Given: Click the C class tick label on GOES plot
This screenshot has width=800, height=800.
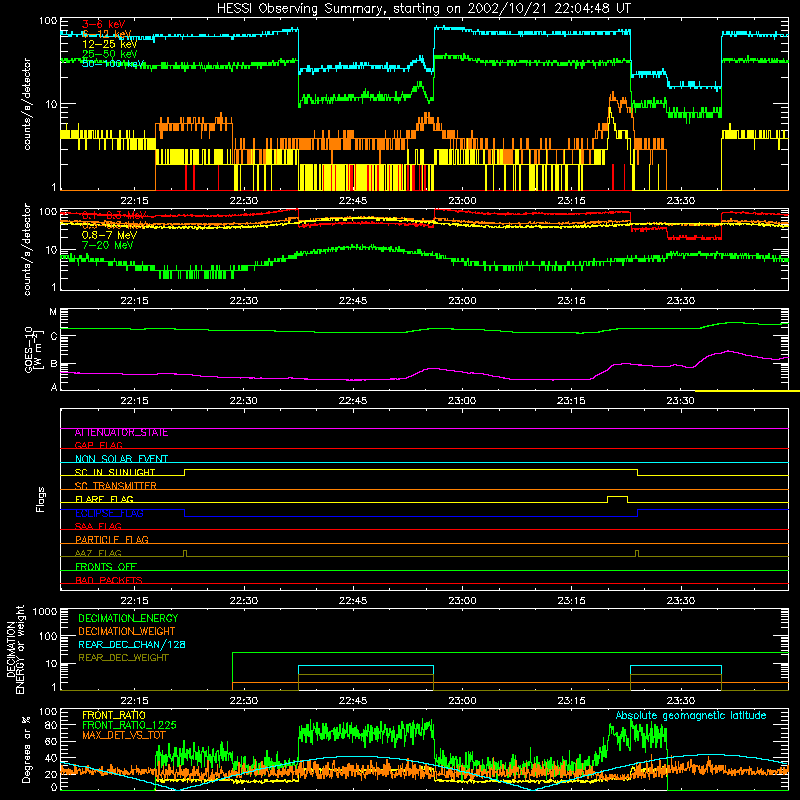Looking at the screenshot, I should point(54,336).
